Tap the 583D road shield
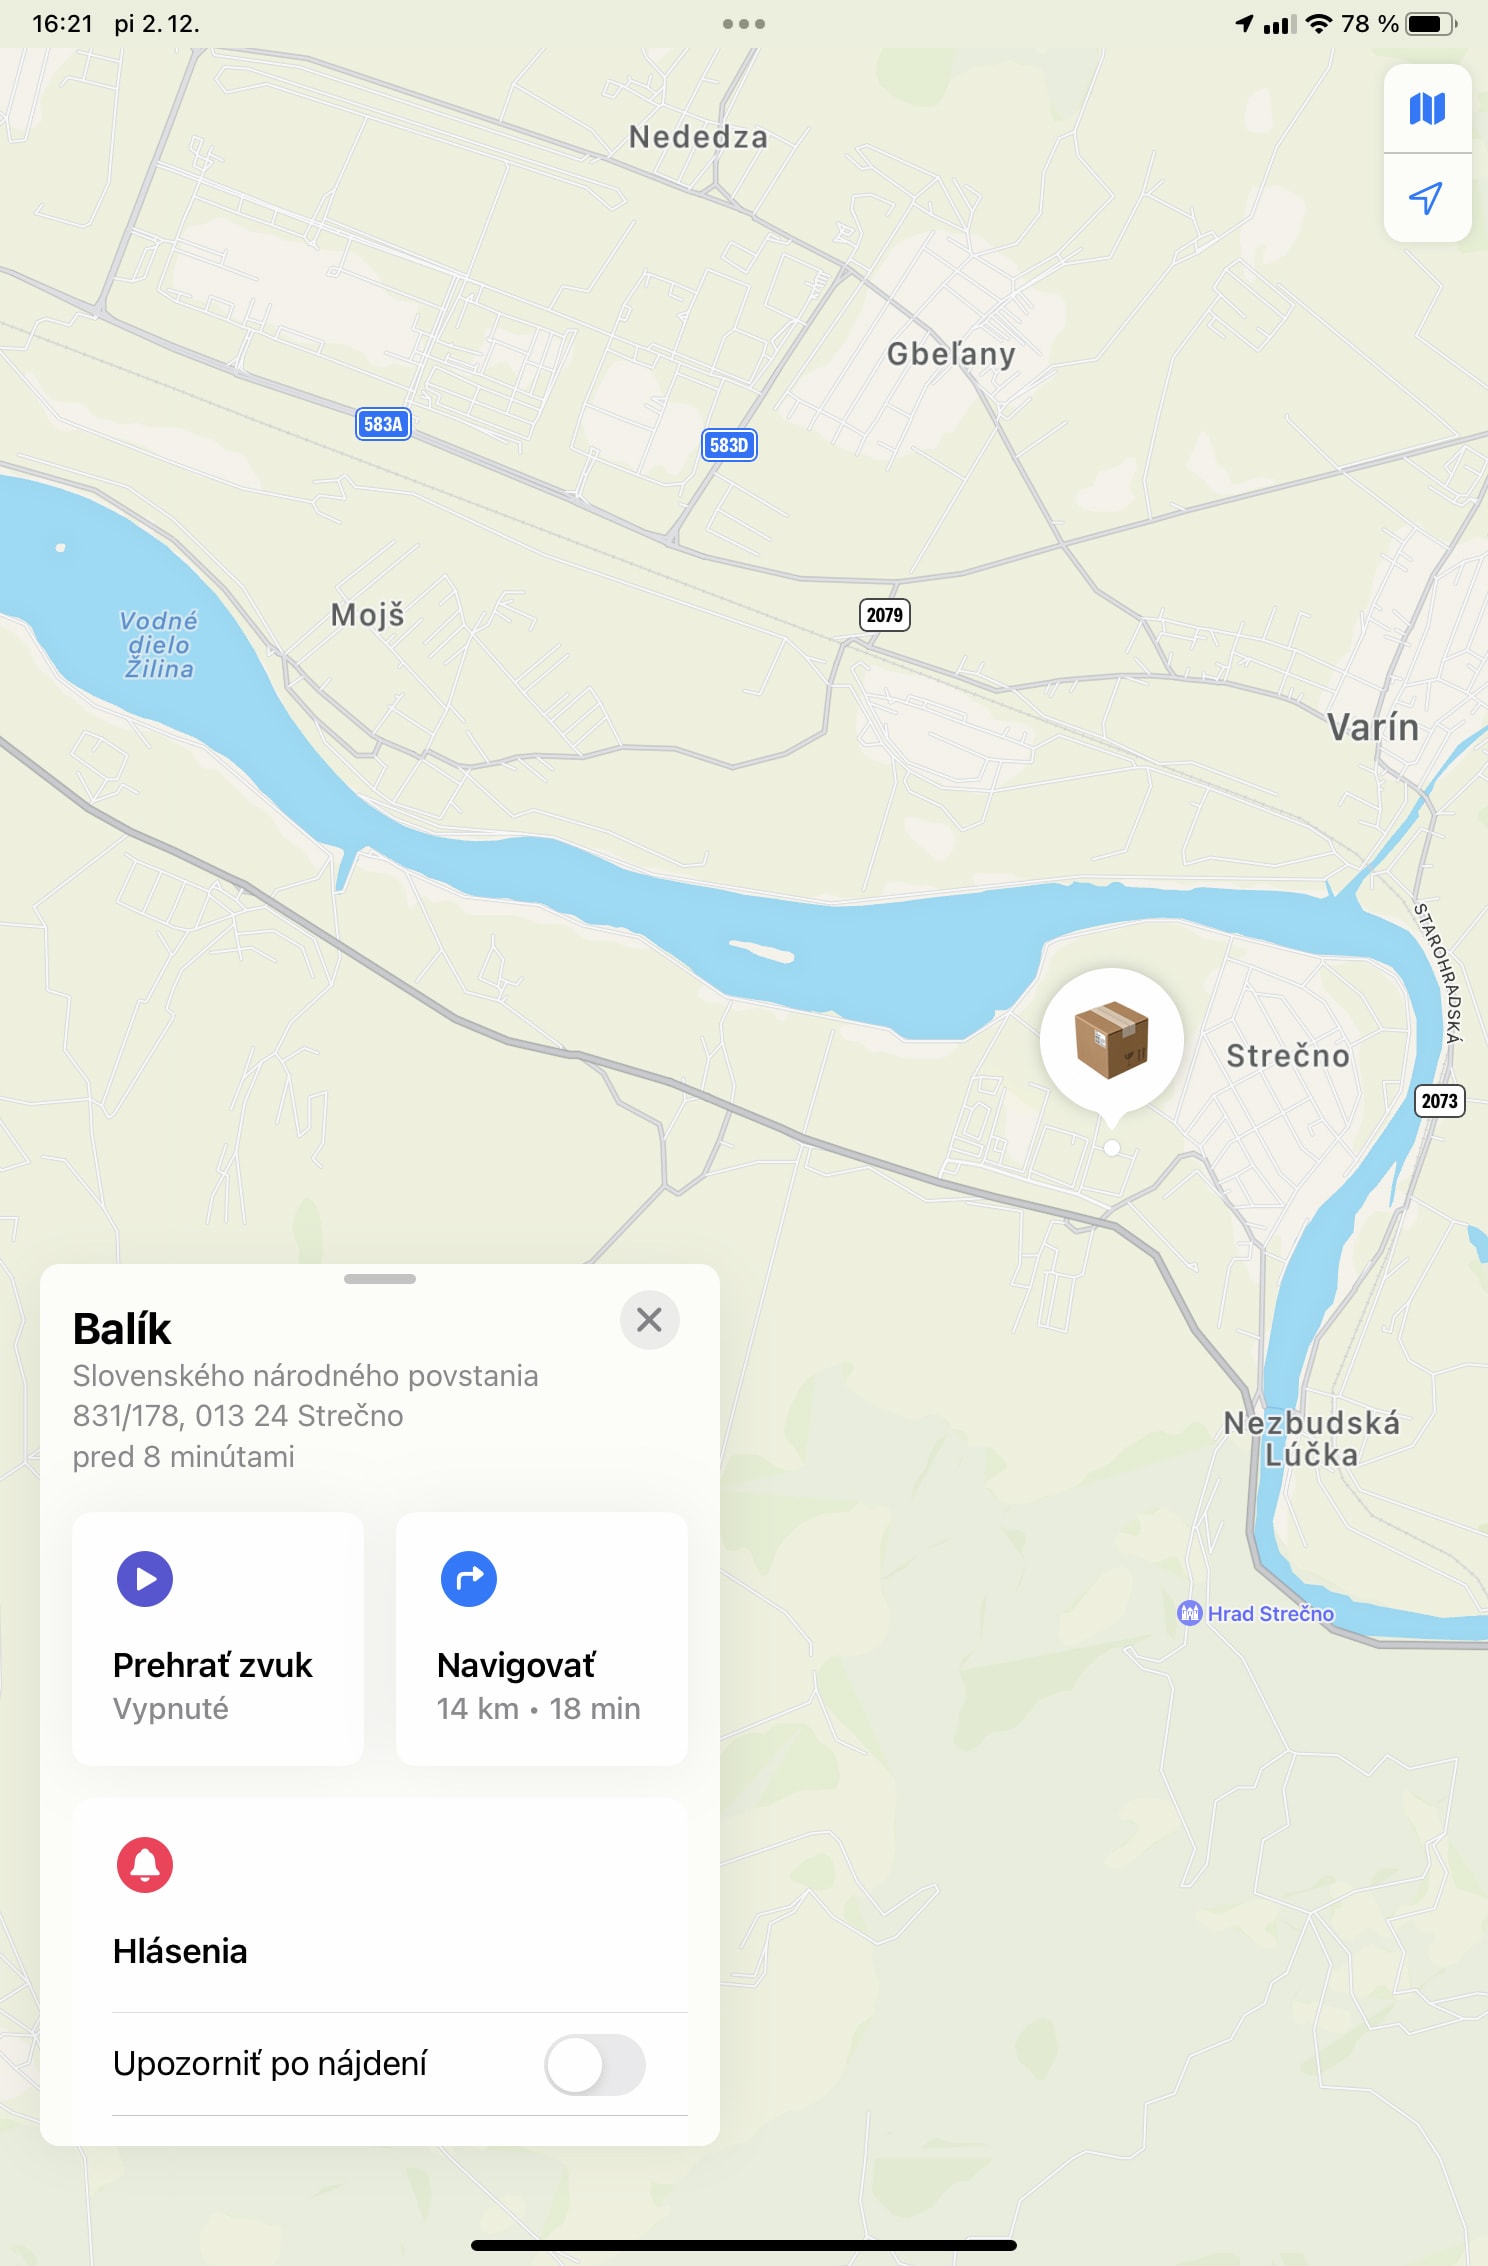Viewport: 1488px width, 2266px height. click(729, 445)
